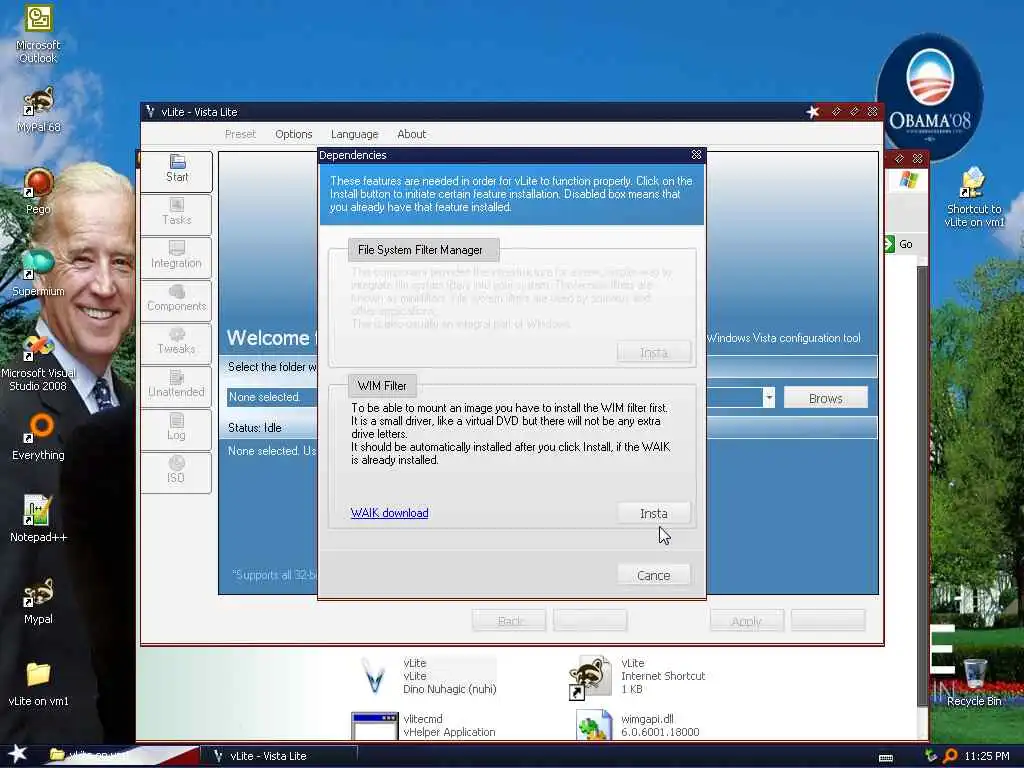Click 'Status: Idle' text
The image size is (1024, 768).
pos(255,428)
